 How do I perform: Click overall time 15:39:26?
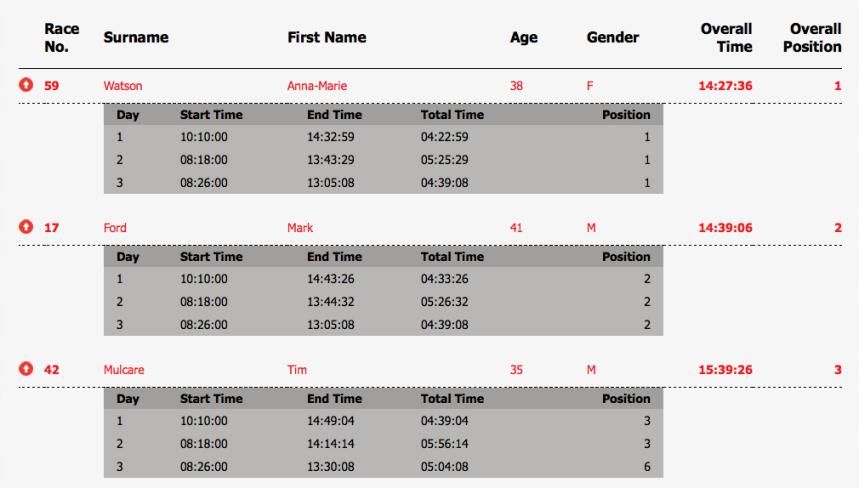[x=725, y=370]
